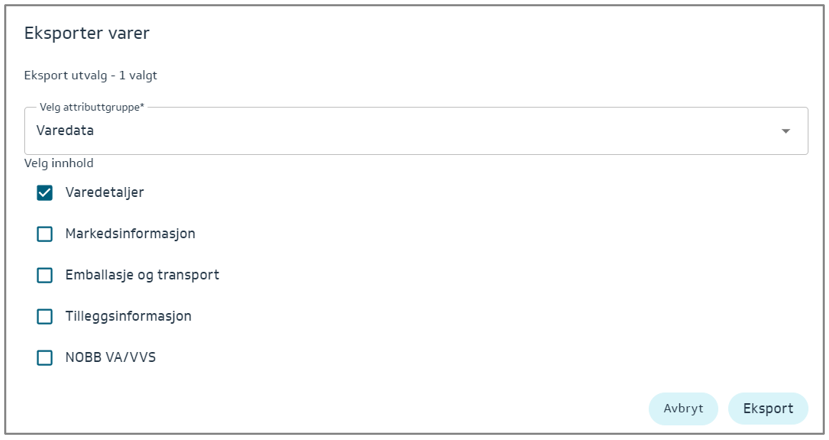
Task: Uncheck the Varedetaljer checkbox
Action: tap(45, 193)
